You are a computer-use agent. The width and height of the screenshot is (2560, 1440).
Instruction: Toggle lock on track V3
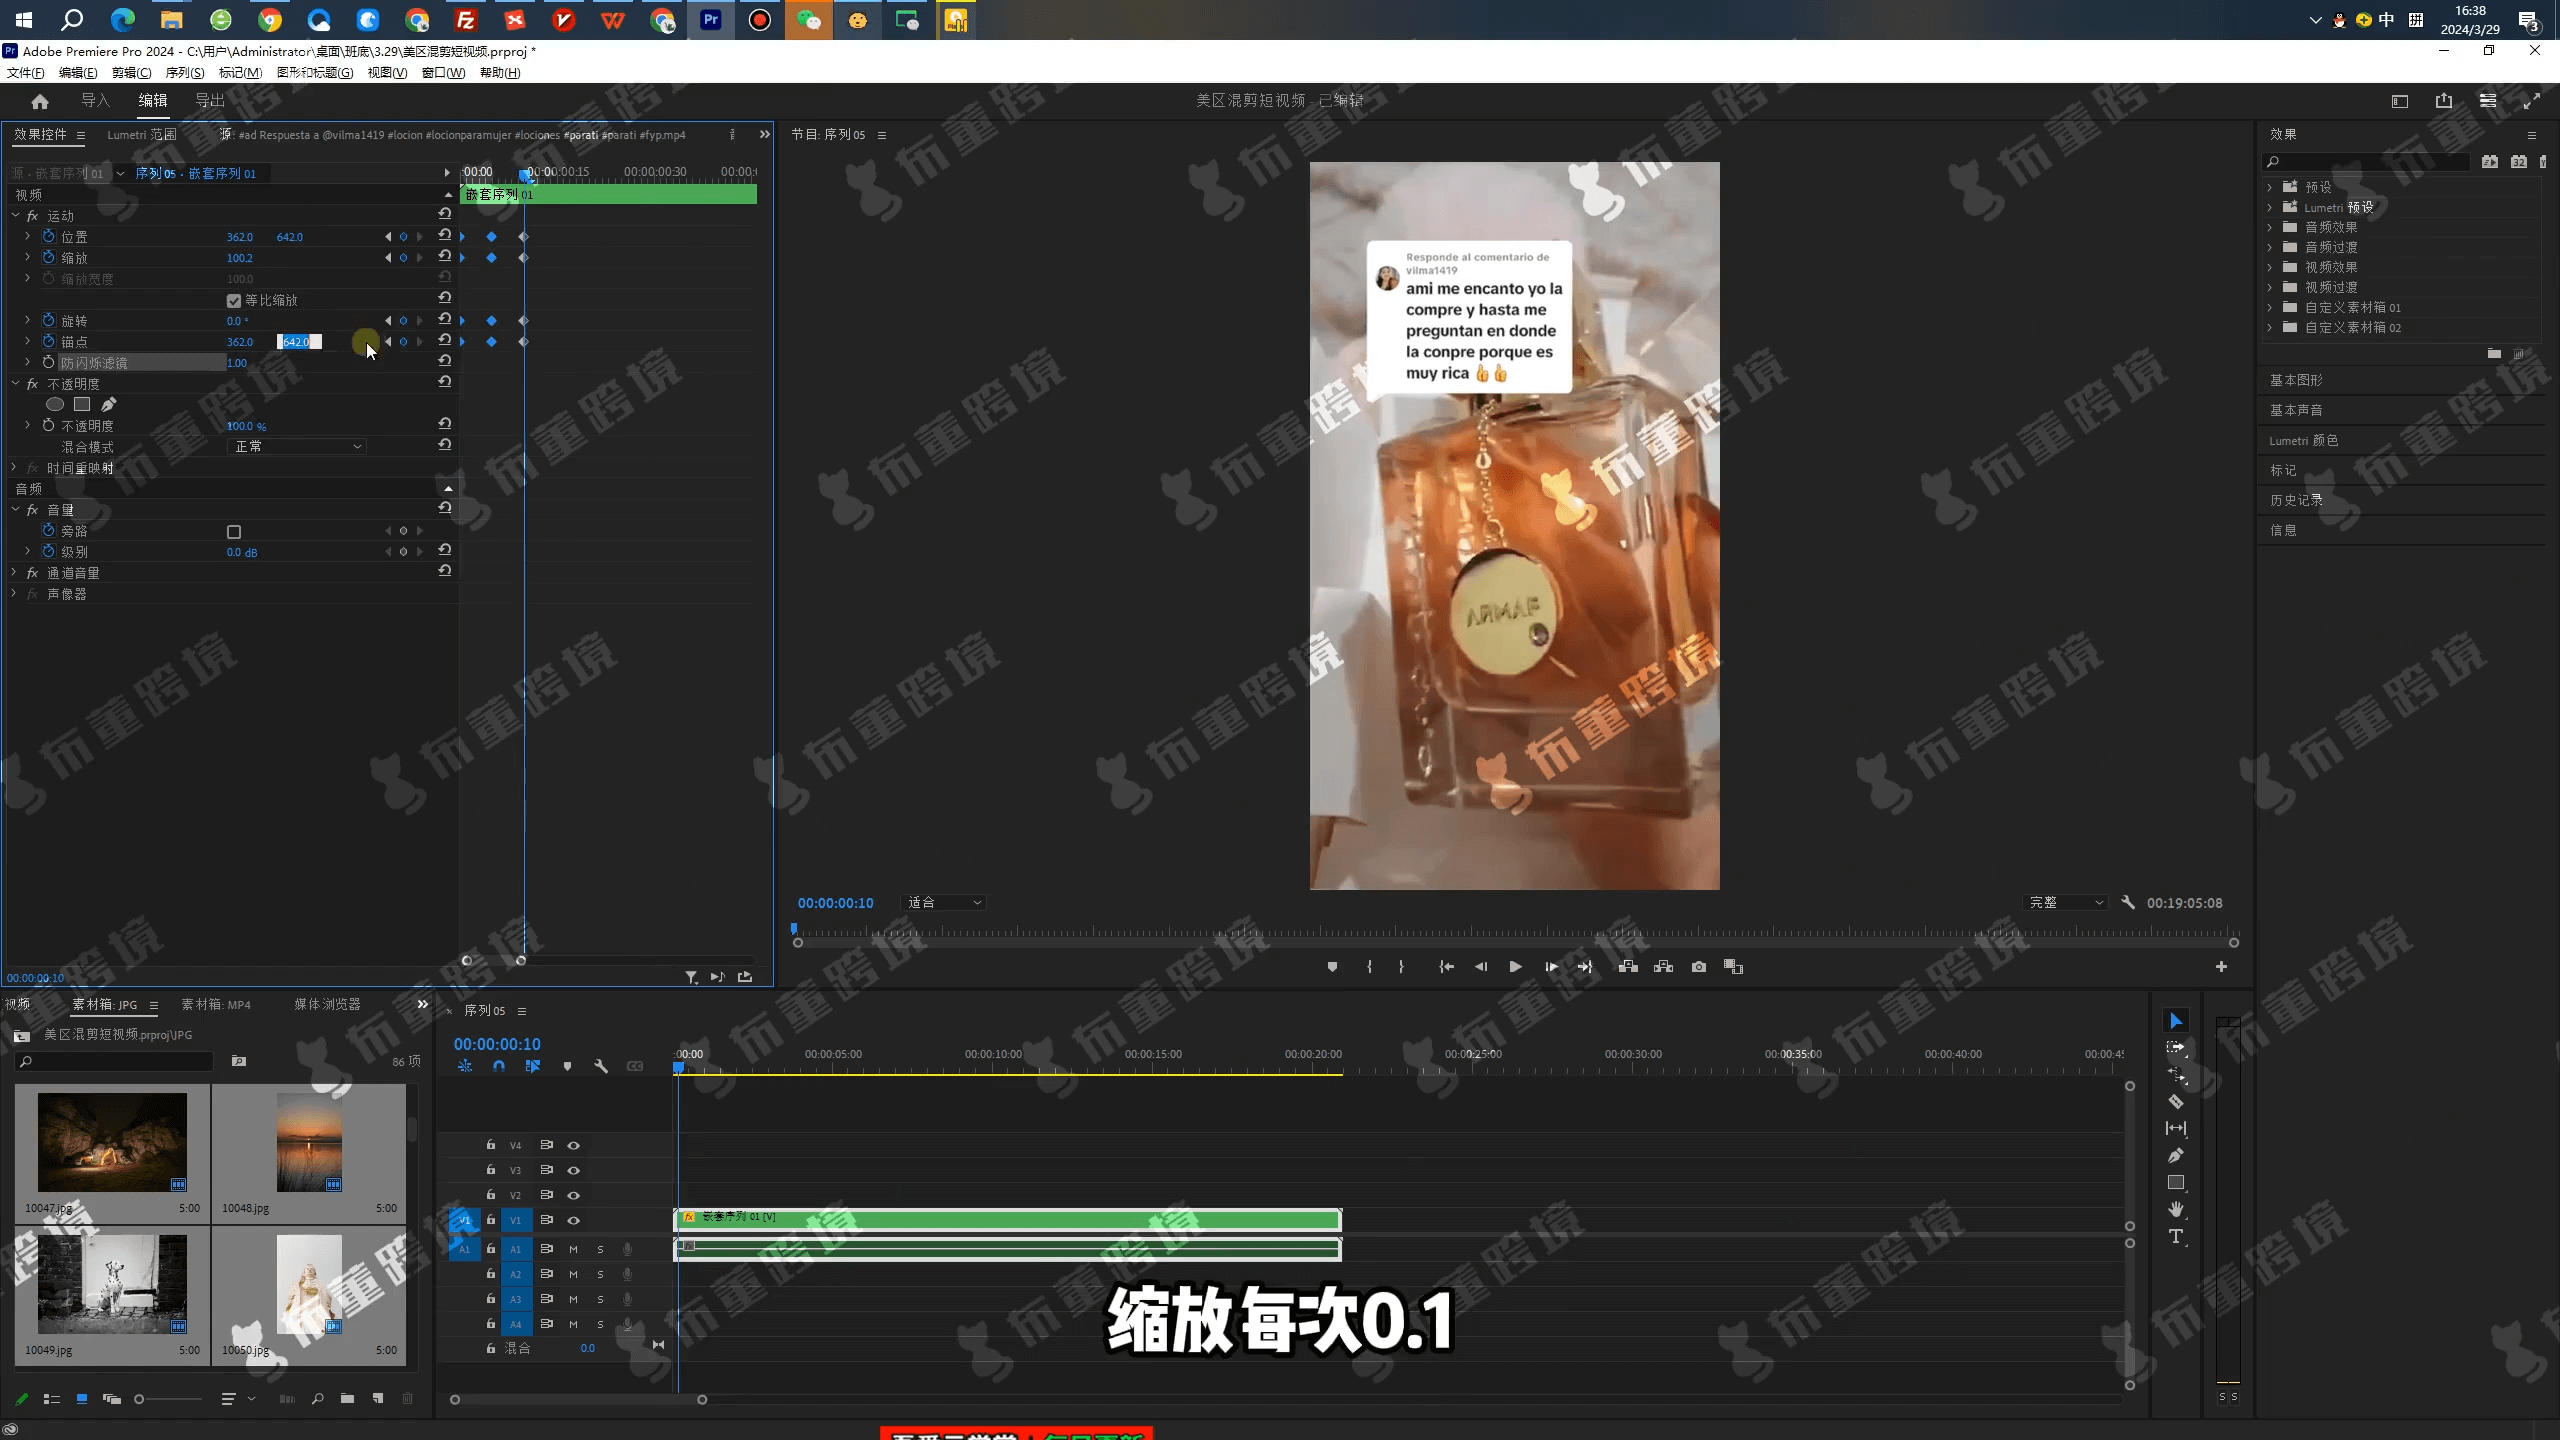pyautogui.click(x=491, y=1169)
